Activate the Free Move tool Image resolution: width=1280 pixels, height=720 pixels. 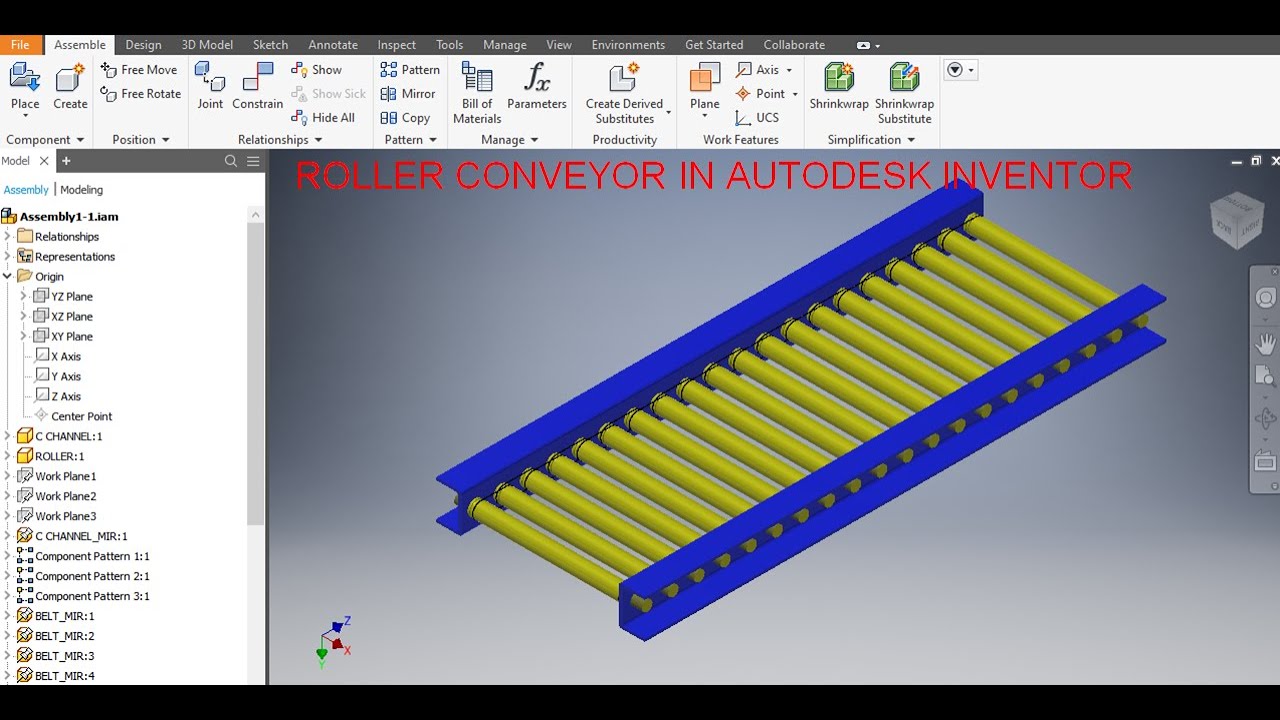coord(139,69)
